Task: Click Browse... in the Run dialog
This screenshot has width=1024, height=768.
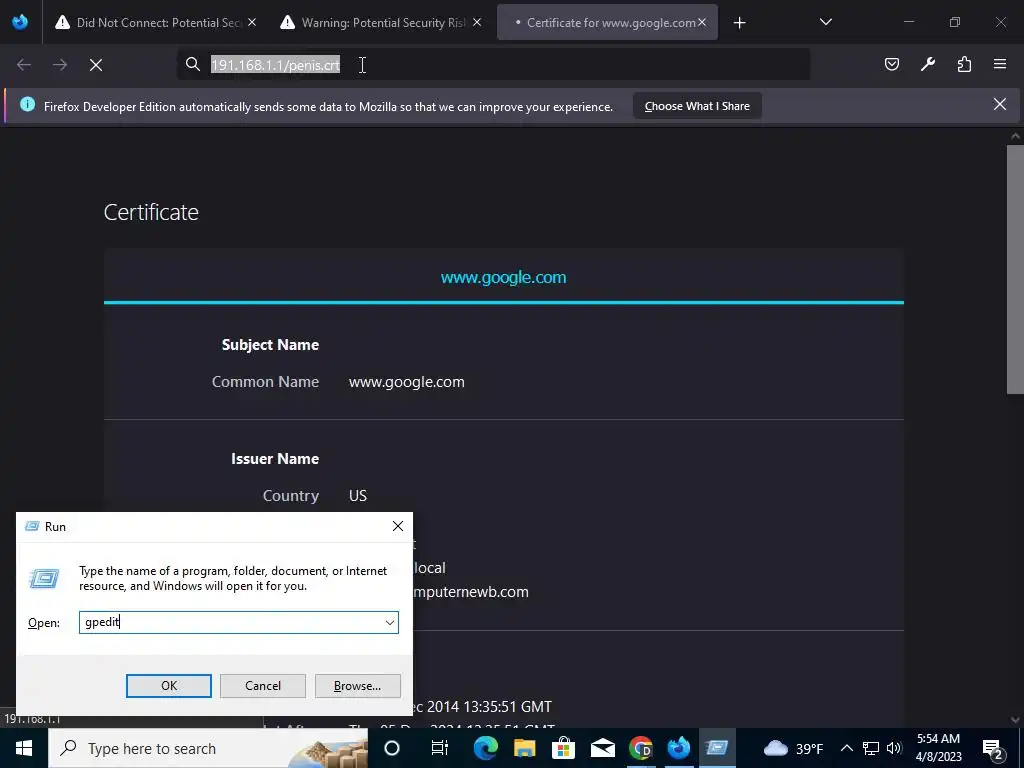Action: 357,686
